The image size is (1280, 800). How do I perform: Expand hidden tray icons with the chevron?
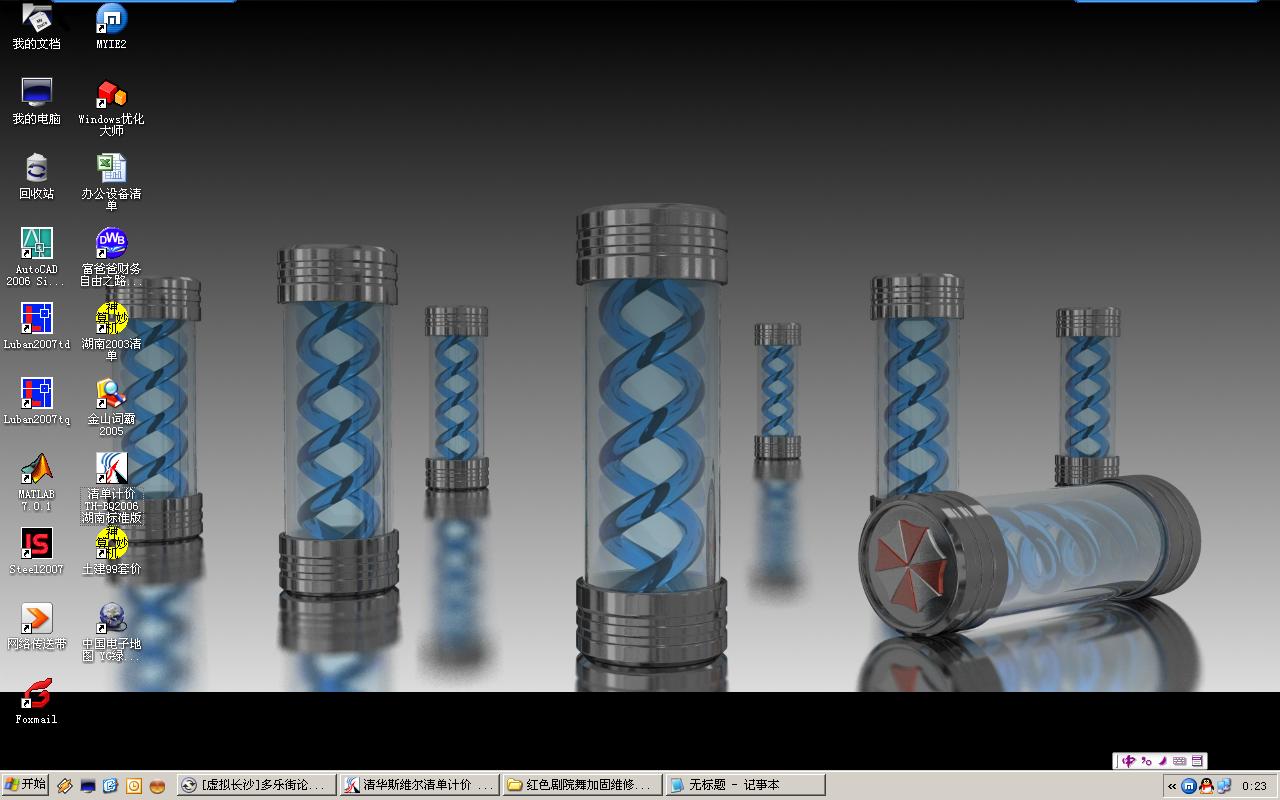[1172, 786]
